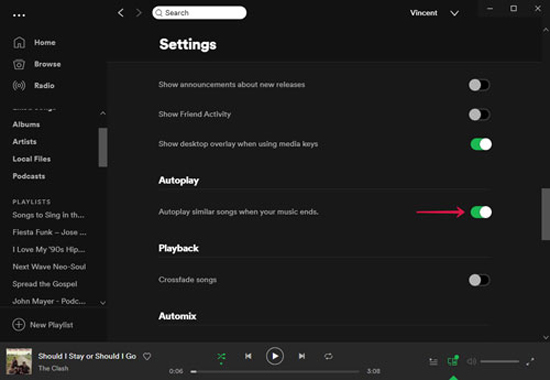The width and height of the screenshot is (550, 380).
Task: Open the play queue
Action: (434, 361)
